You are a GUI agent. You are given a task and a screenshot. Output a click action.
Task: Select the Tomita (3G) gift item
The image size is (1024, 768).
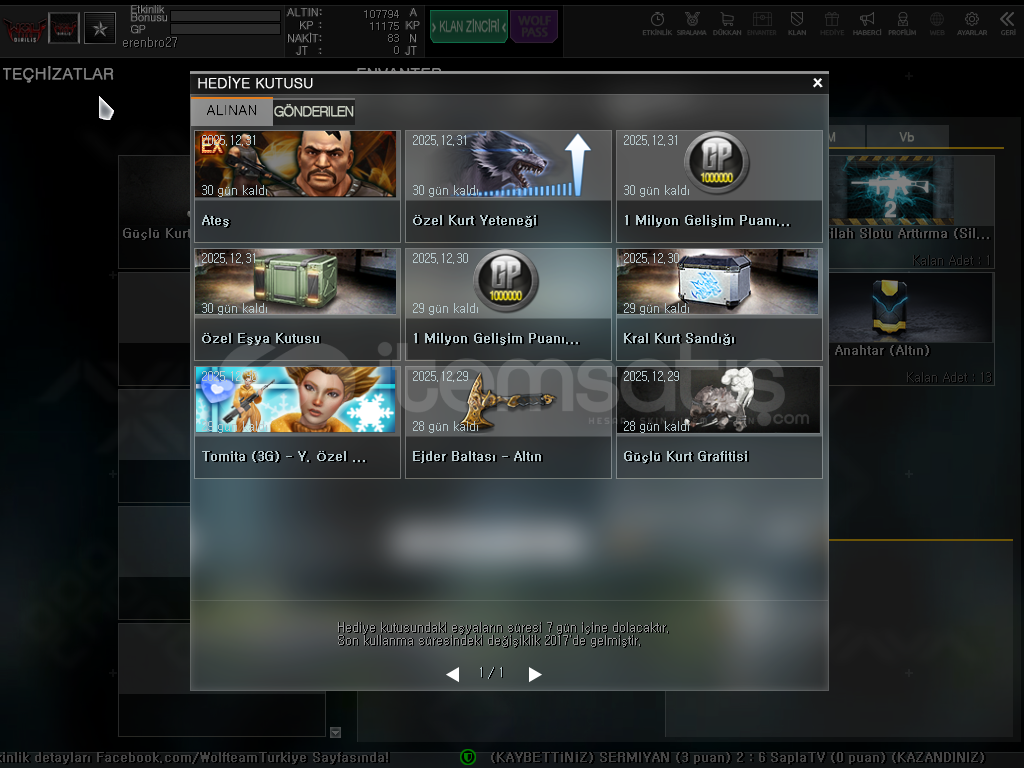click(x=297, y=423)
